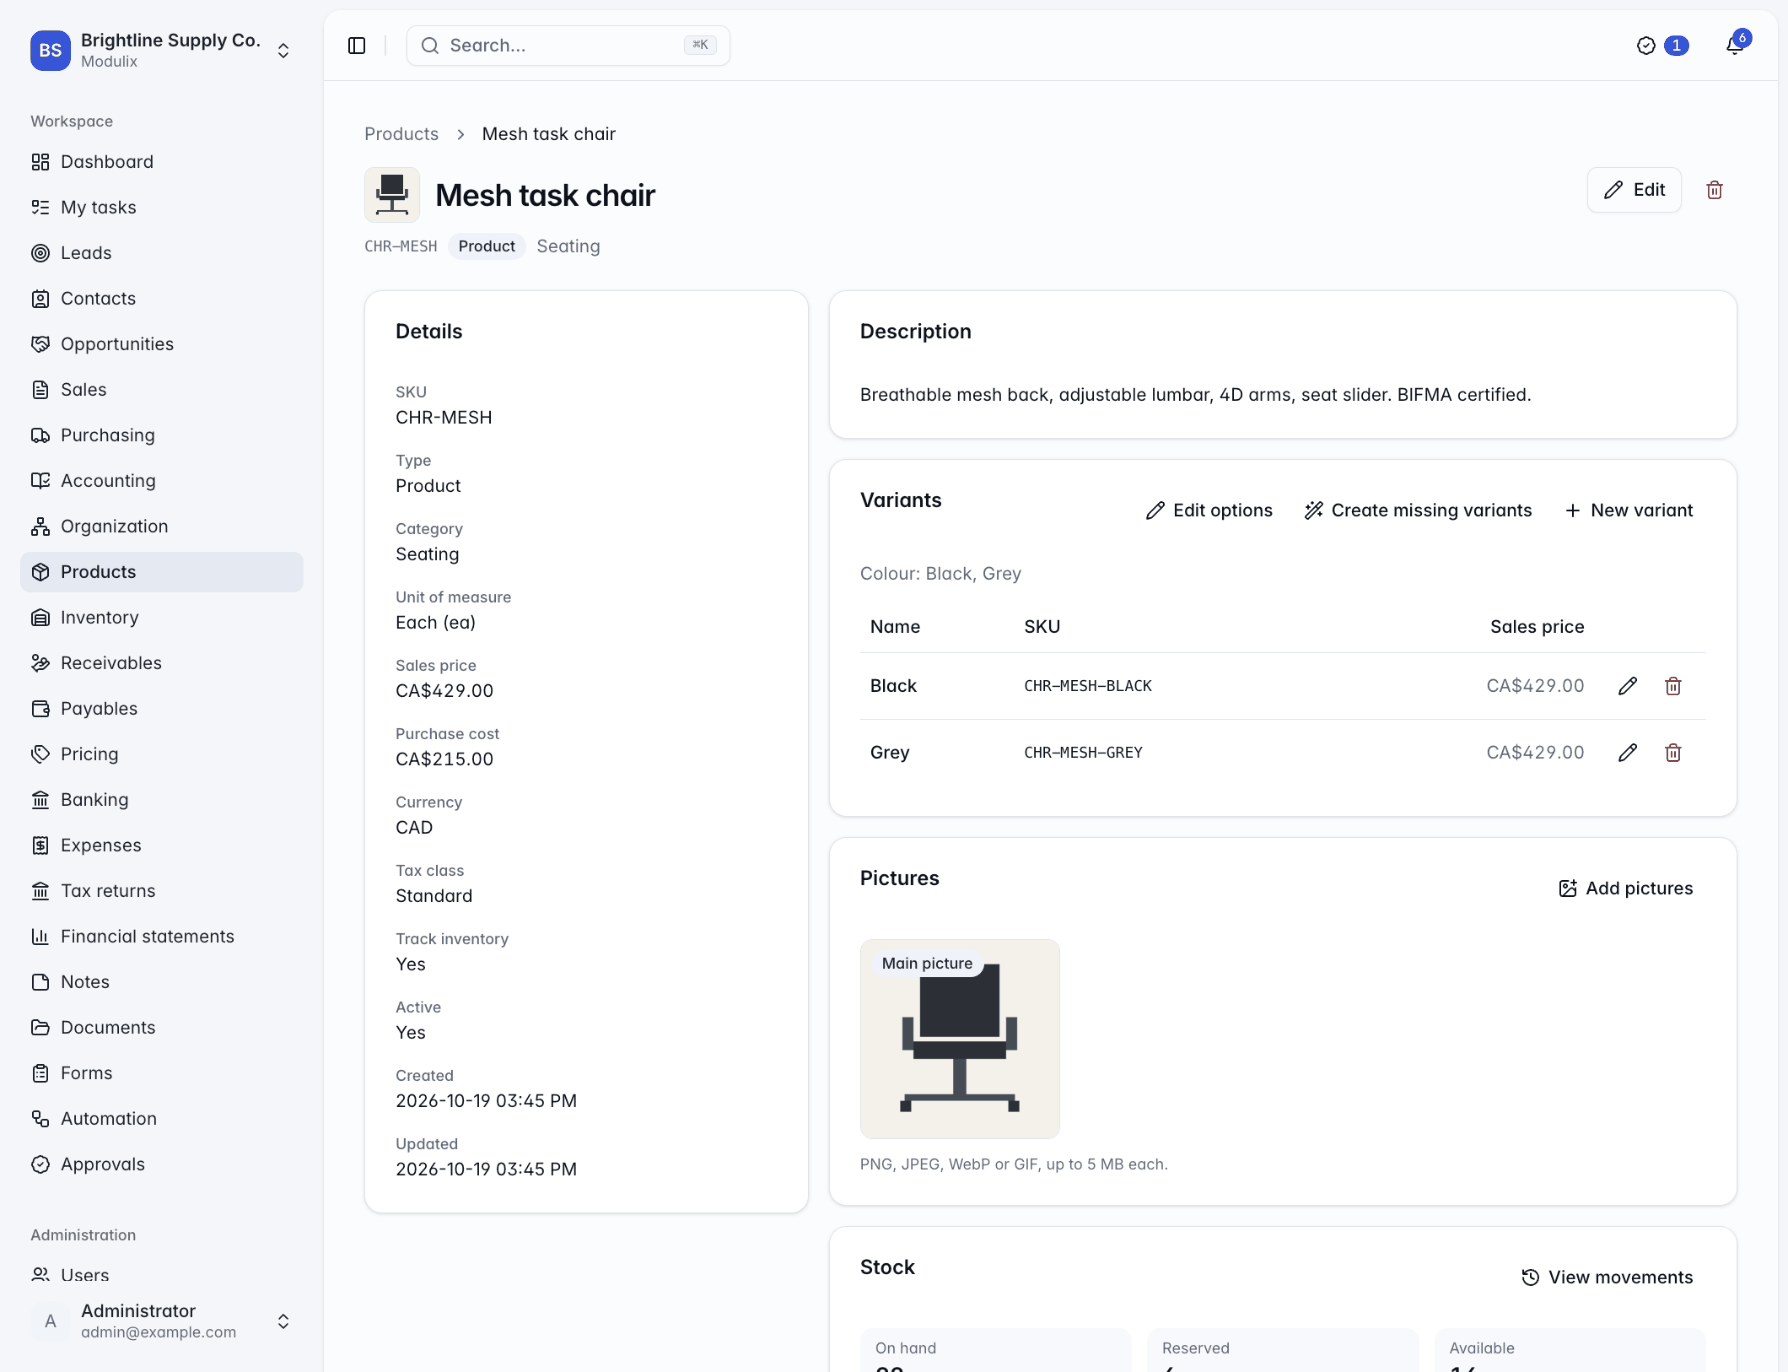Click the Dashboard sidebar icon
1788x1372 pixels.
[x=40, y=162]
